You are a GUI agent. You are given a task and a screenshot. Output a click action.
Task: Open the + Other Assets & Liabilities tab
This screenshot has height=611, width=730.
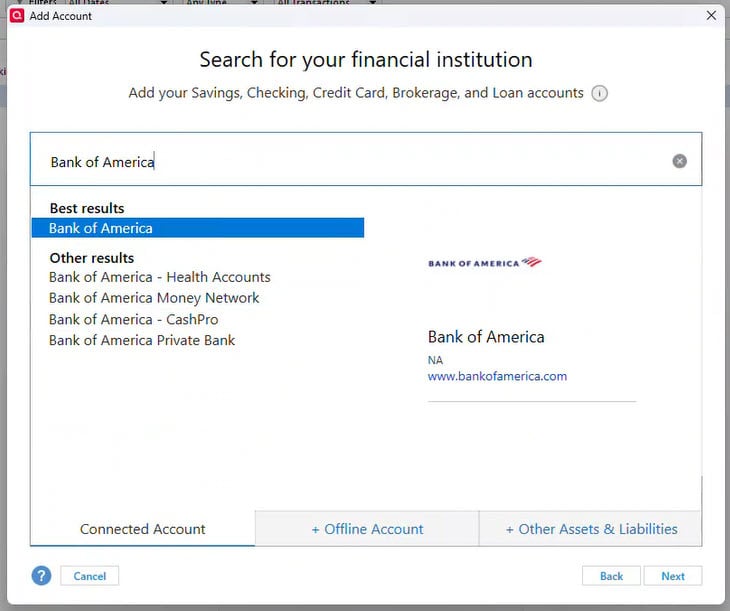coord(591,529)
